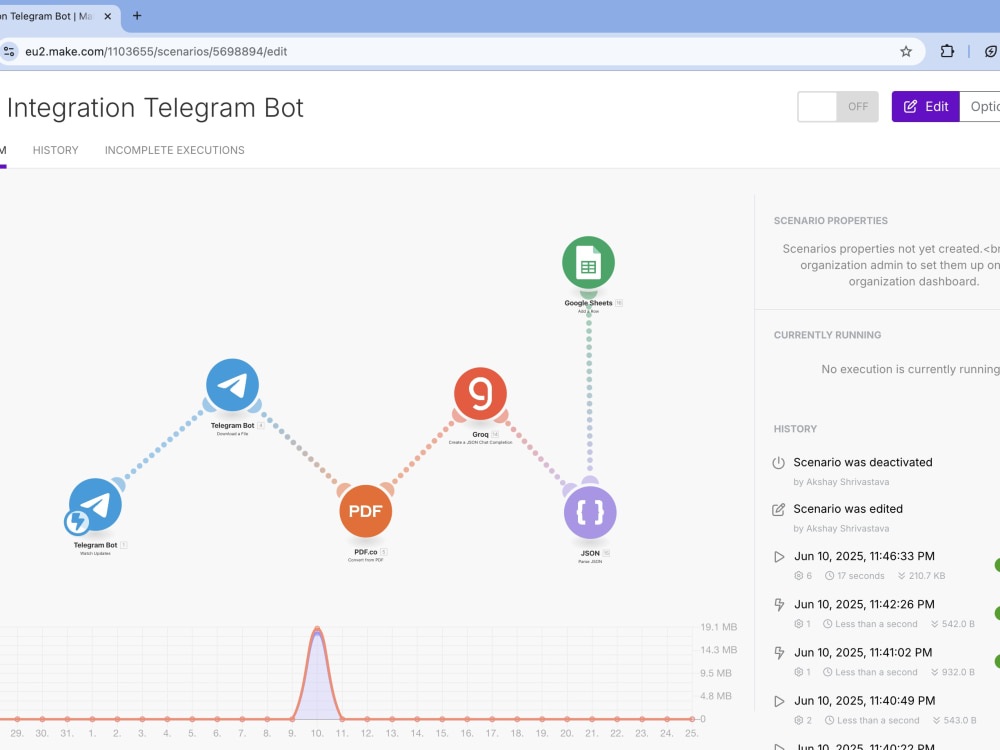Screen dimensions: 1000x750
Task: Open the Jun 10, 2025, 11:41:02 PM execution
Action: coord(863,653)
